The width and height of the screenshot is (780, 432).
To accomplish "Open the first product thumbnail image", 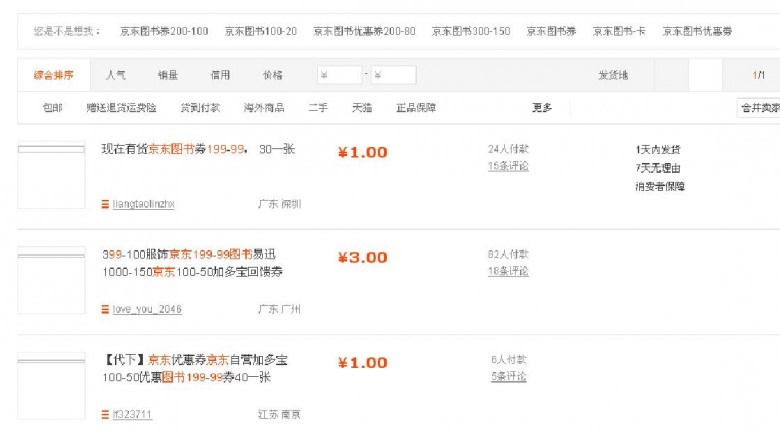I will coord(51,176).
